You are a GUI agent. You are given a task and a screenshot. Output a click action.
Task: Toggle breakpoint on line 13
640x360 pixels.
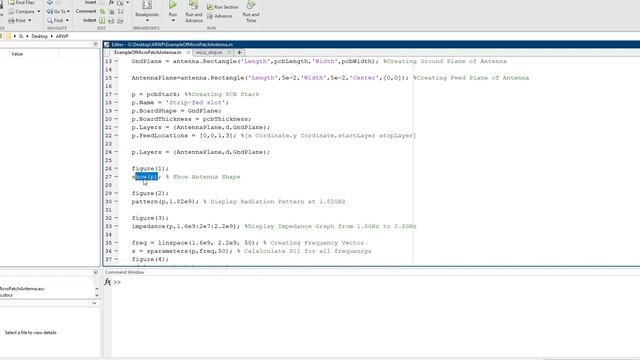[116, 61]
